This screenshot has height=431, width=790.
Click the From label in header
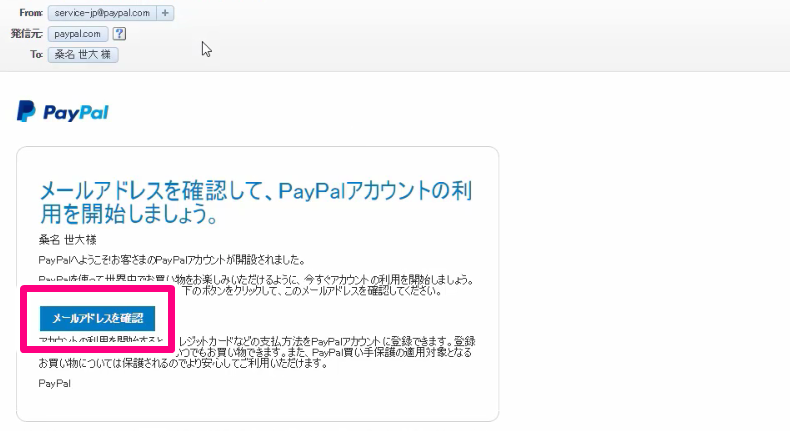pos(31,13)
